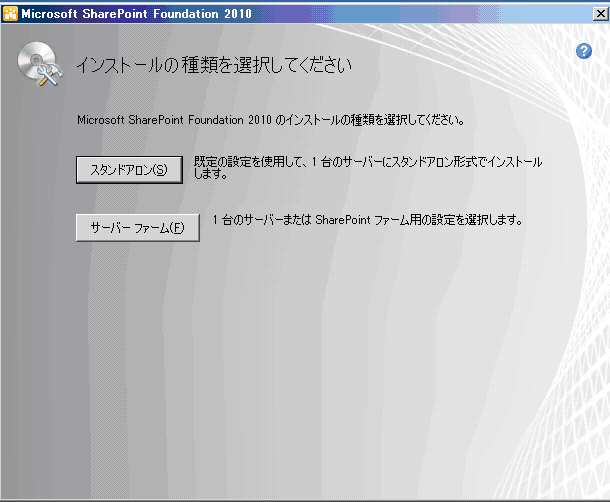Click the title bar text 'Microsoft SharePoint Foundation 2010'
This screenshot has height=502, width=610.
coord(137,14)
